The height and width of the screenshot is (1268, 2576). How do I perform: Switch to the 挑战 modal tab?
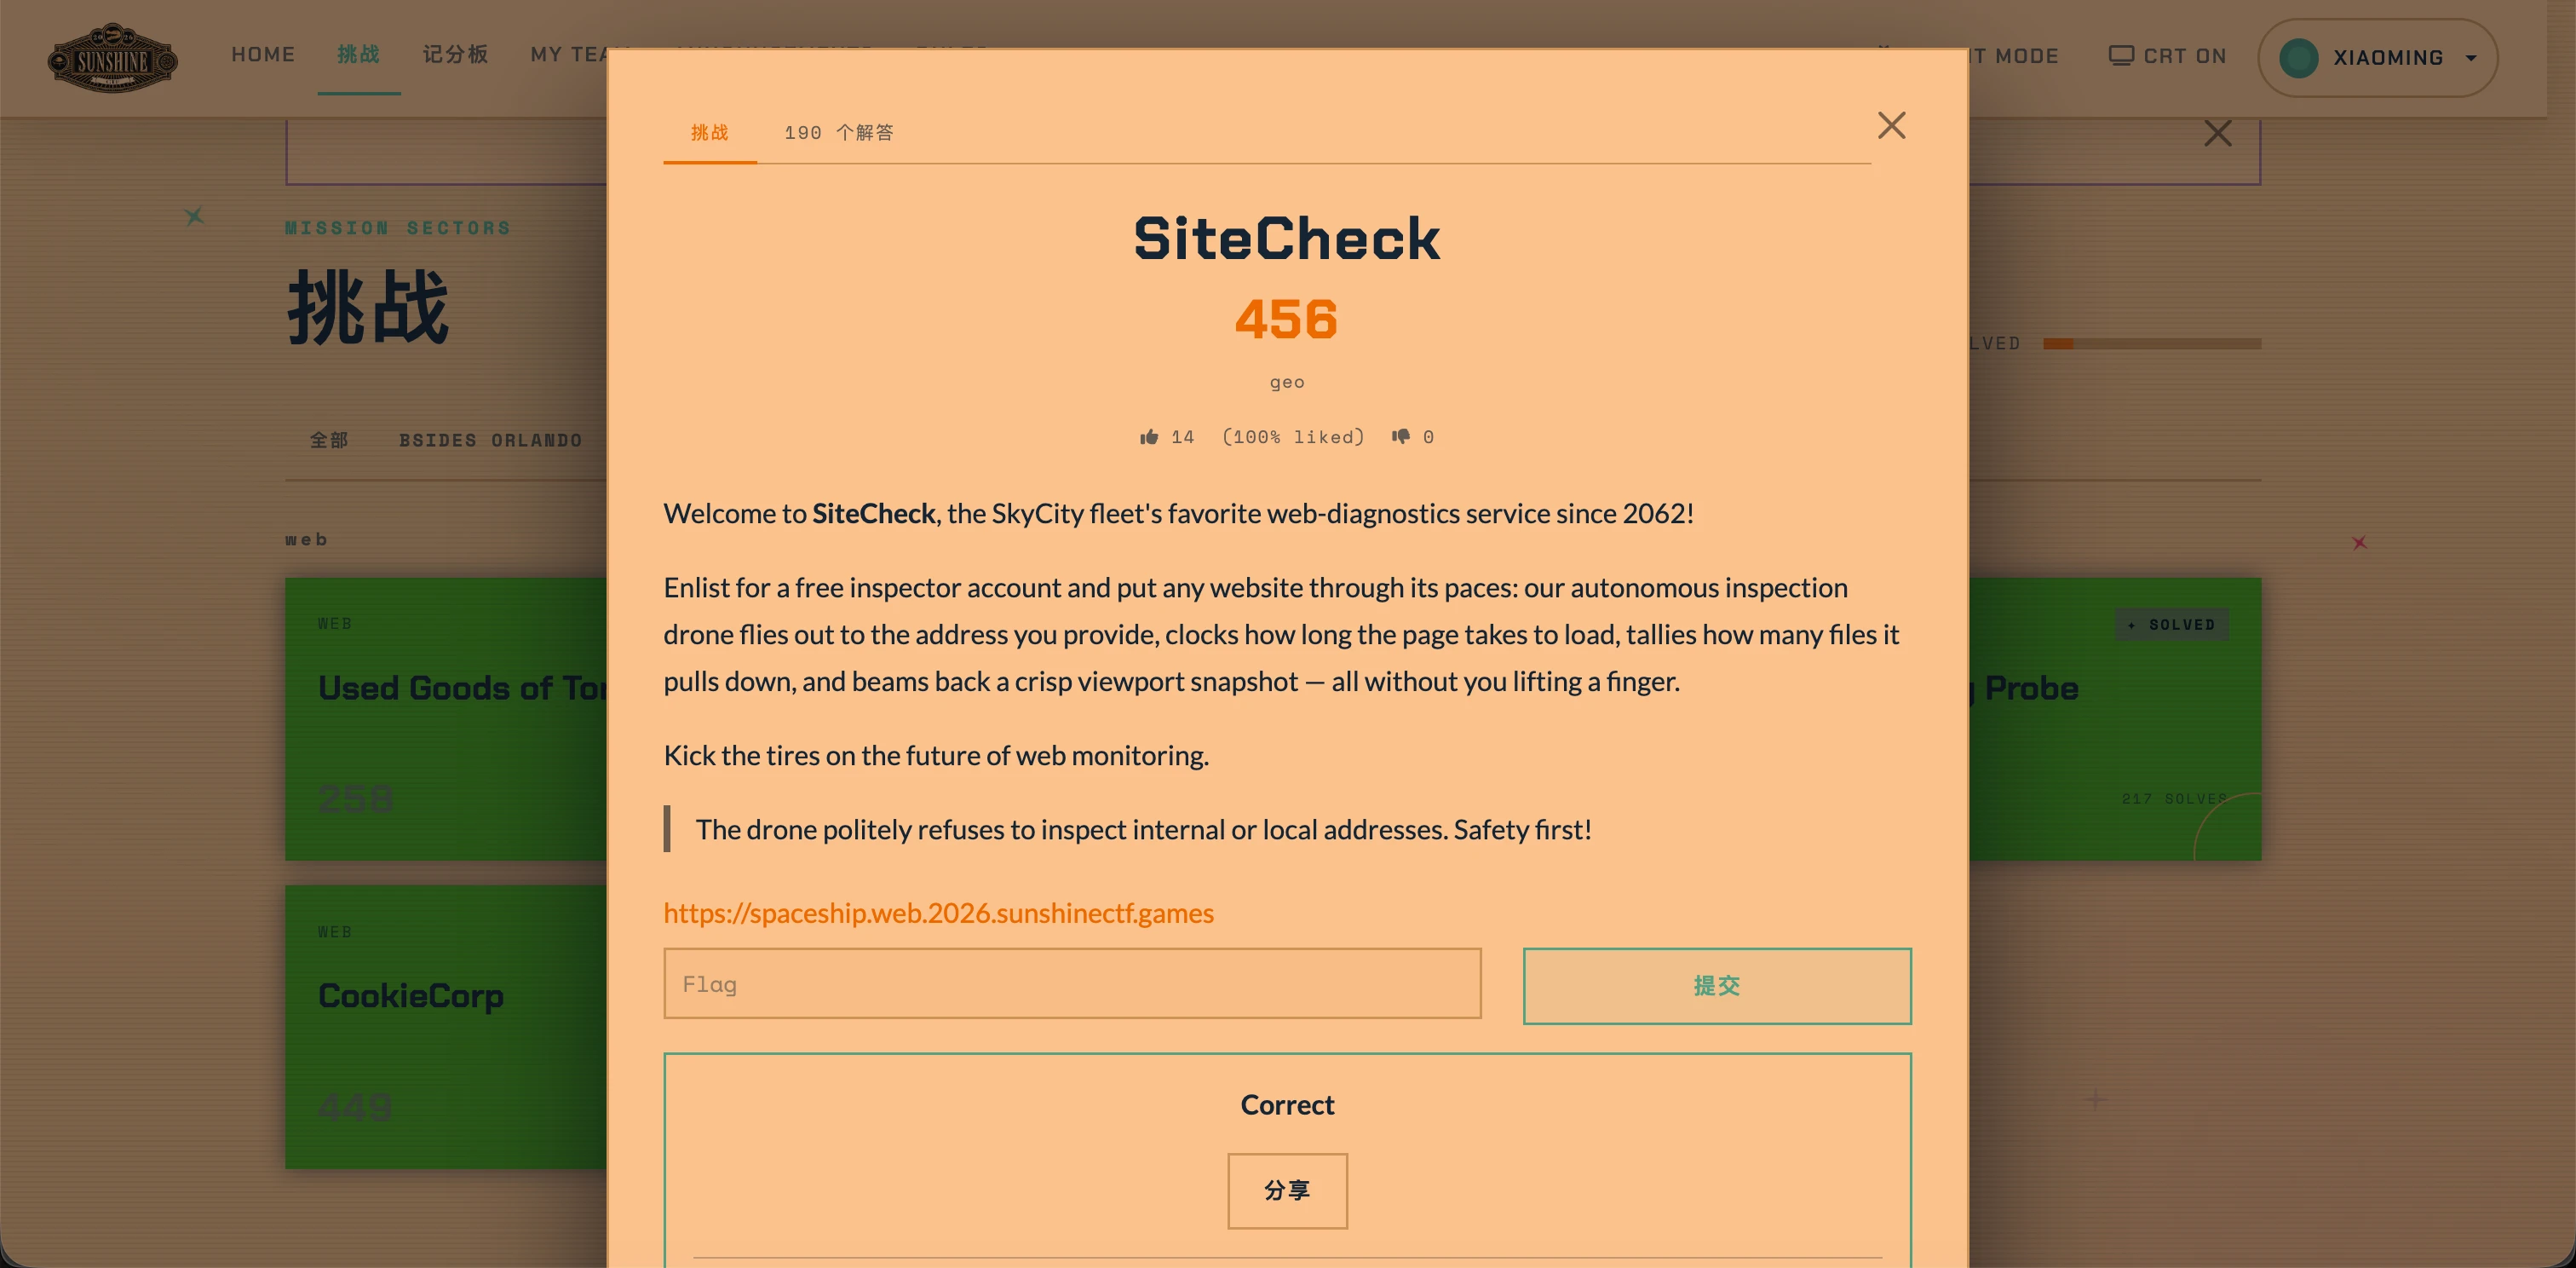pos(710,133)
